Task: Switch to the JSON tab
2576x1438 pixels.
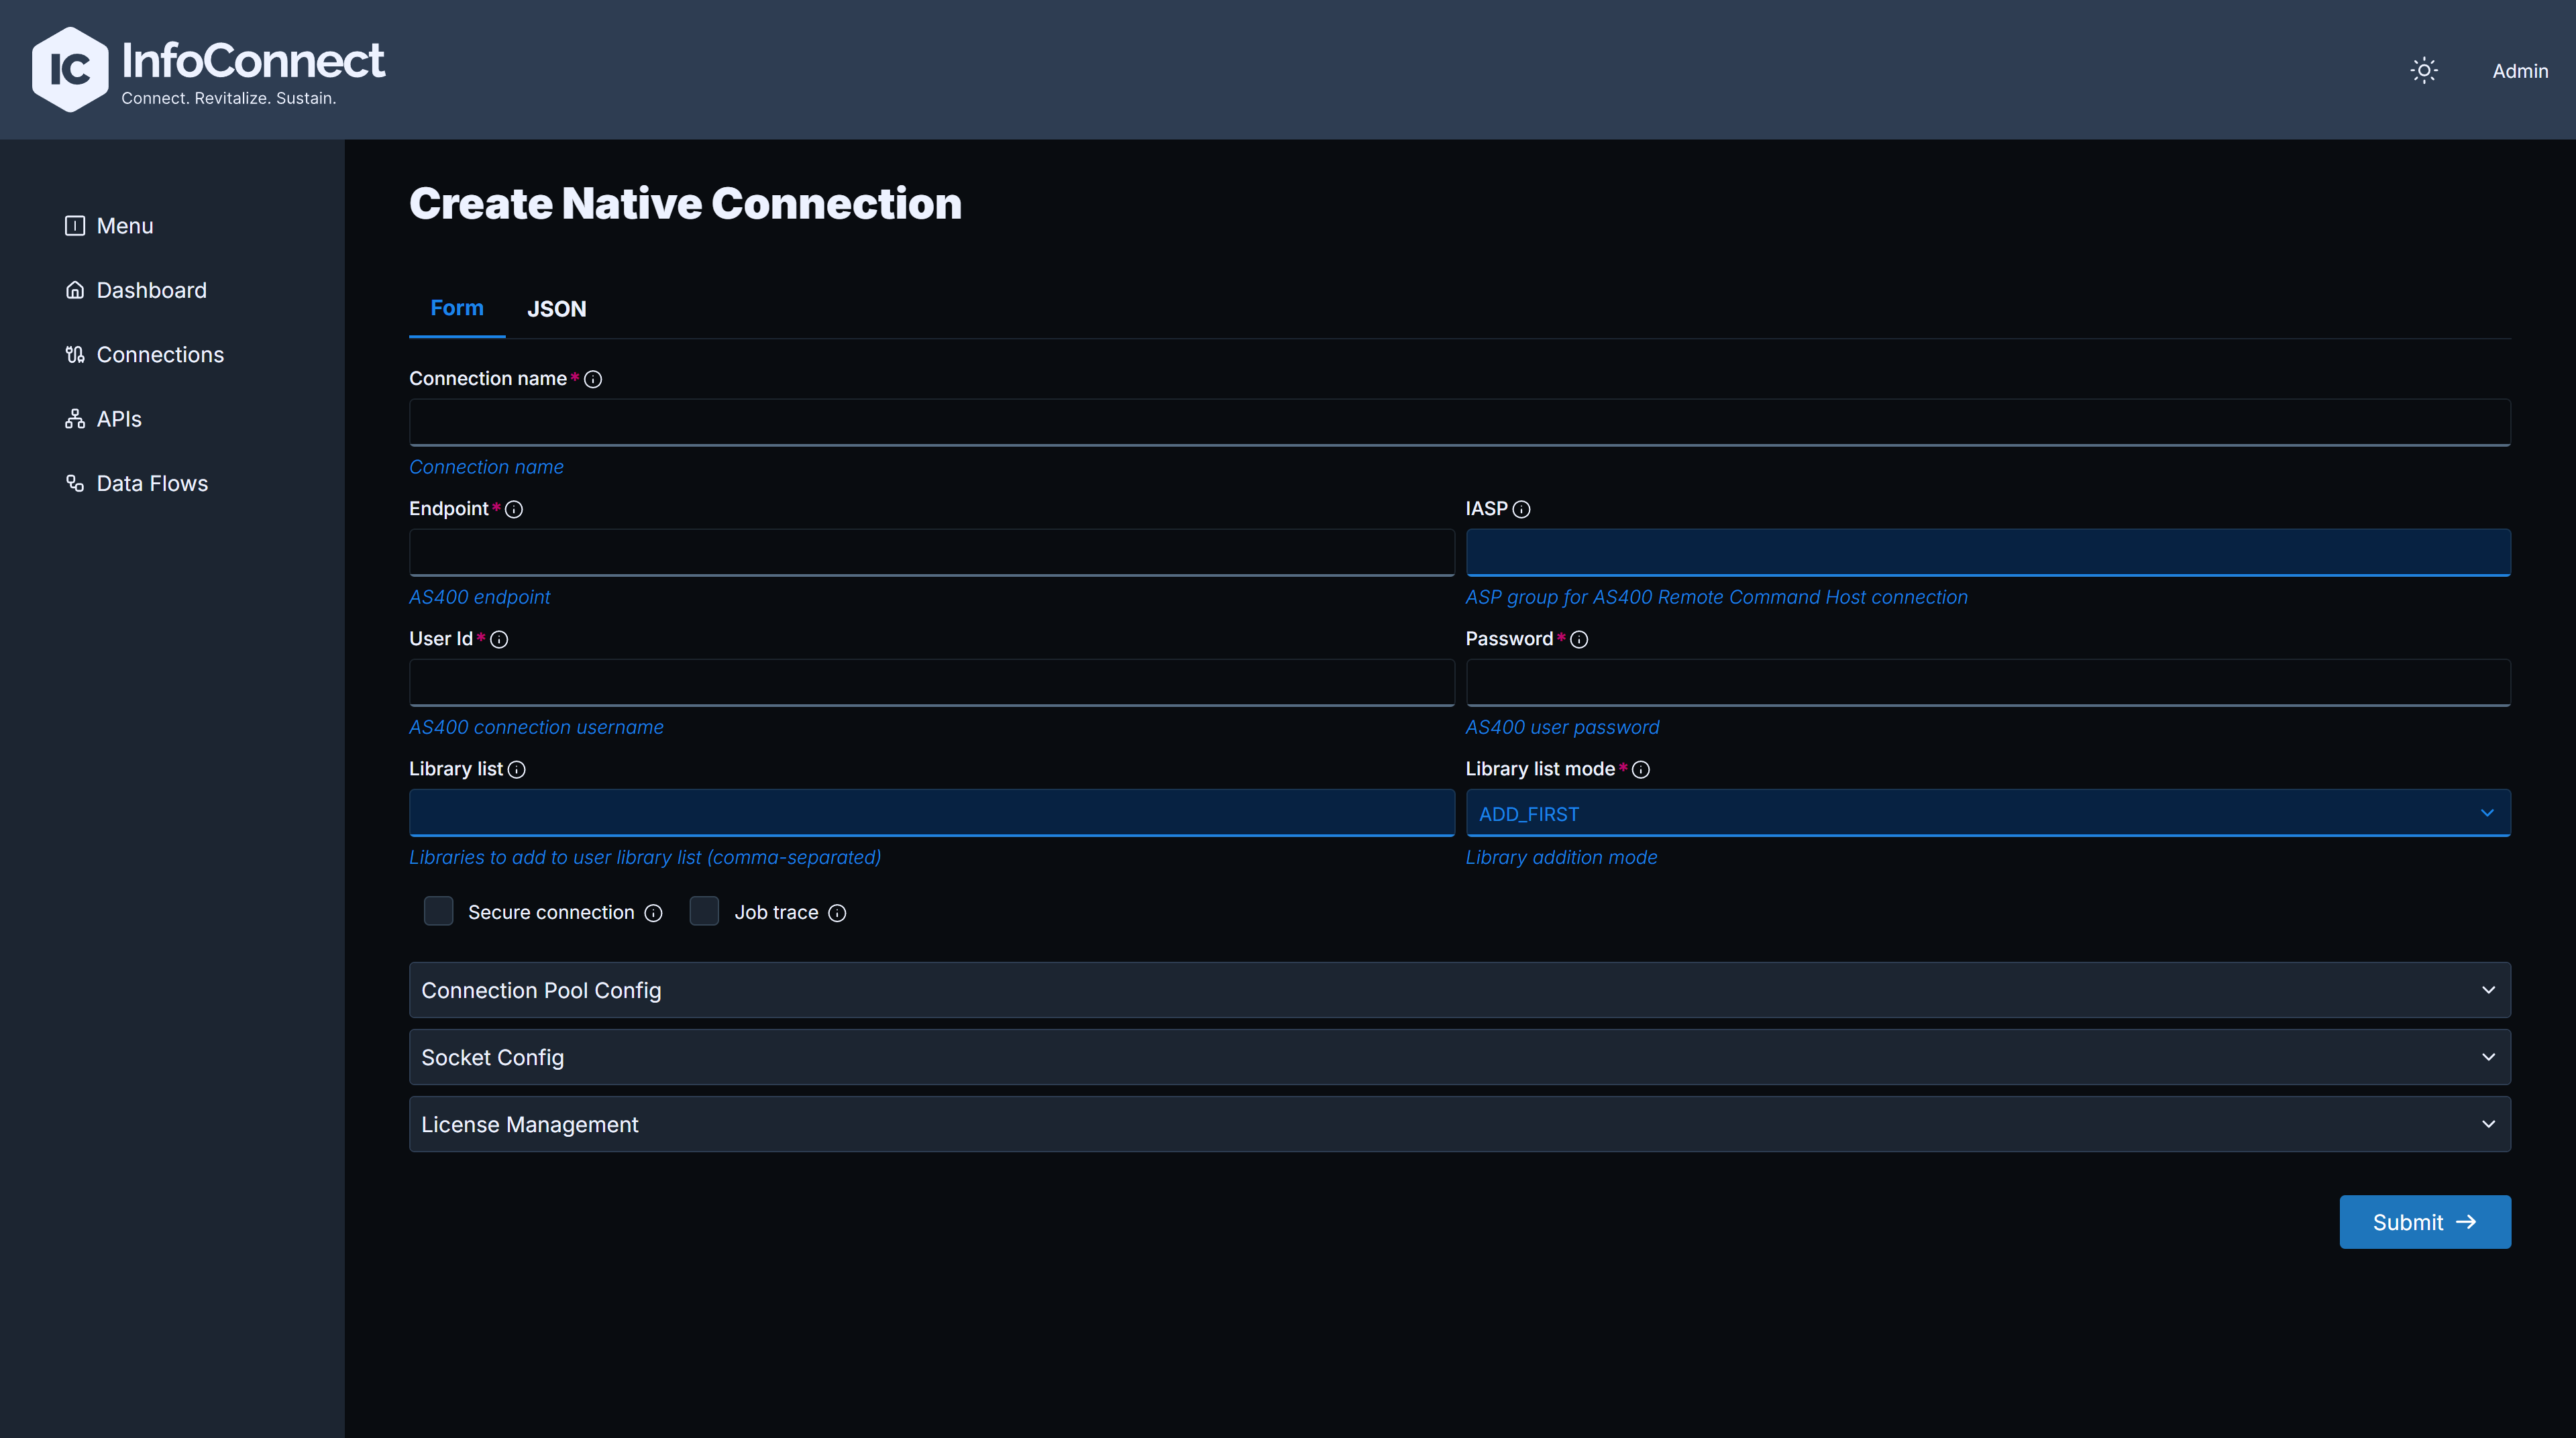Action: point(557,309)
